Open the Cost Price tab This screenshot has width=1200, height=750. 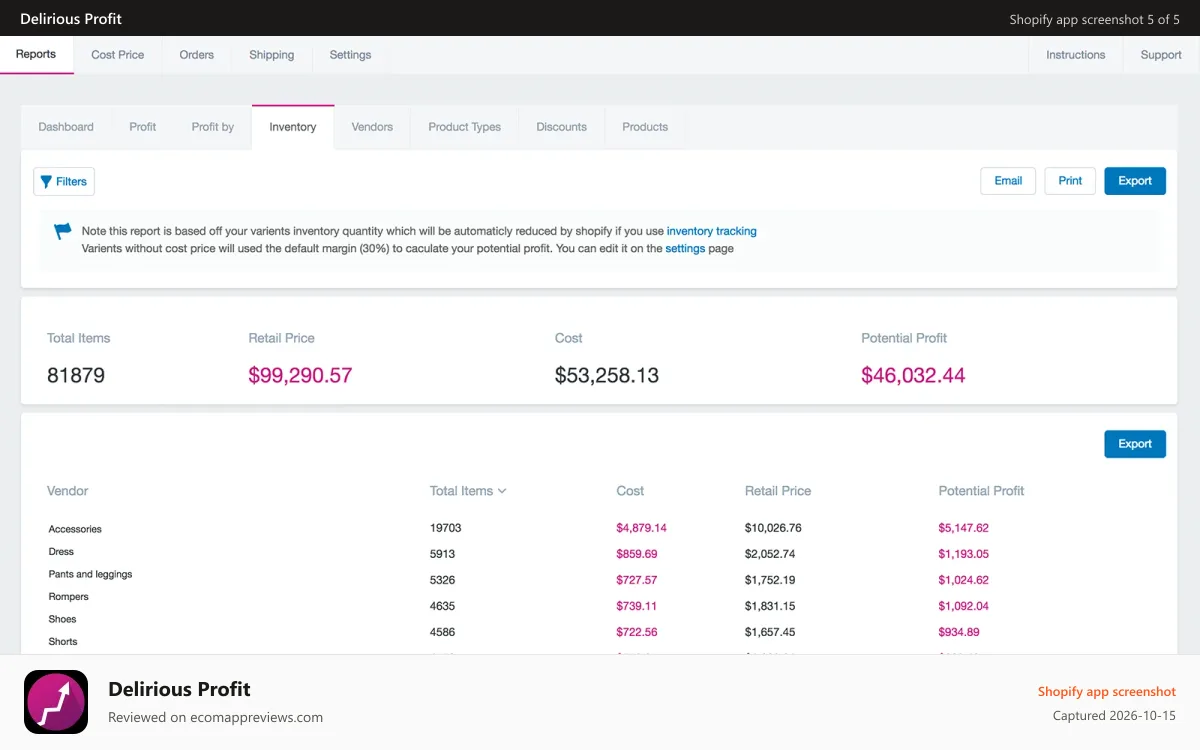tap(118, 55)
